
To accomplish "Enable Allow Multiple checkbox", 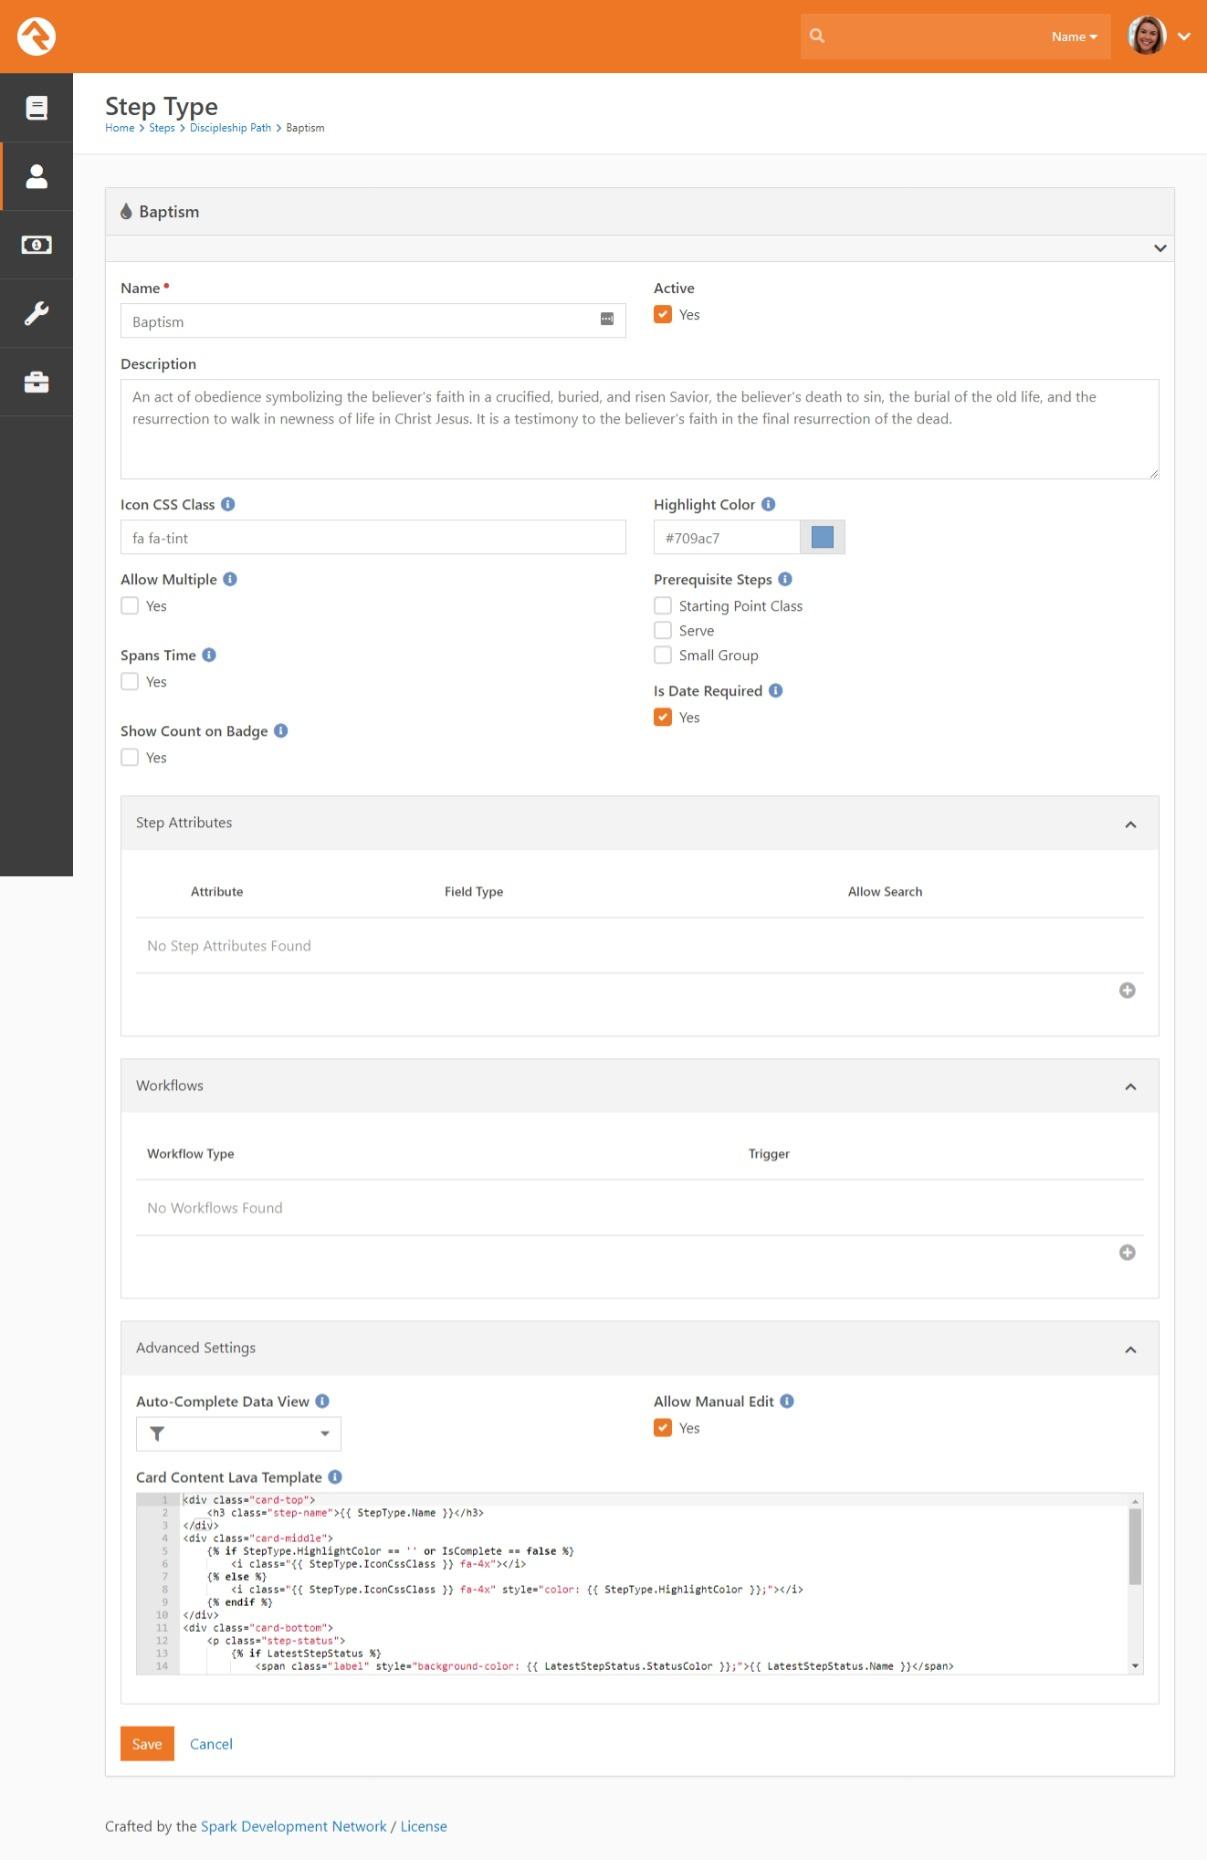I will [x=130, y=605].
